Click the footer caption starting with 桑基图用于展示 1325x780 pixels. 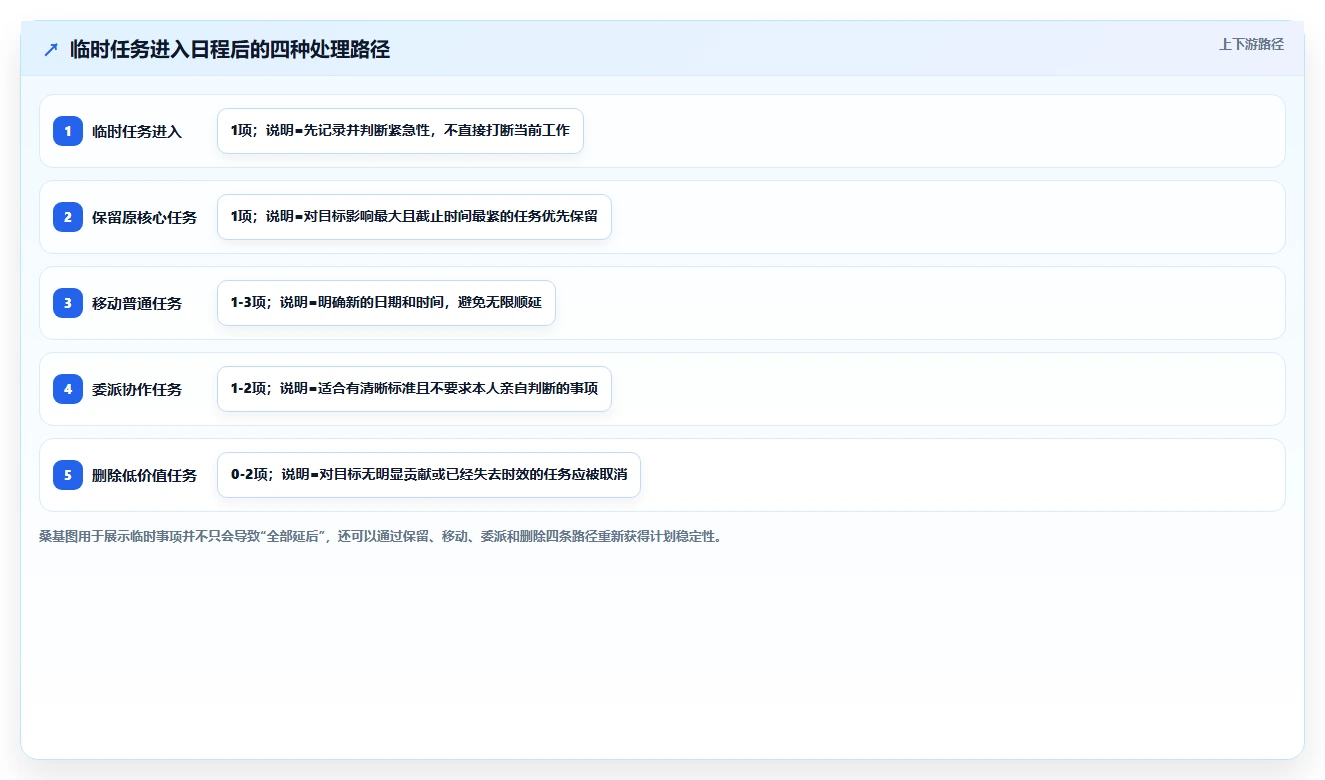point(381,536)
